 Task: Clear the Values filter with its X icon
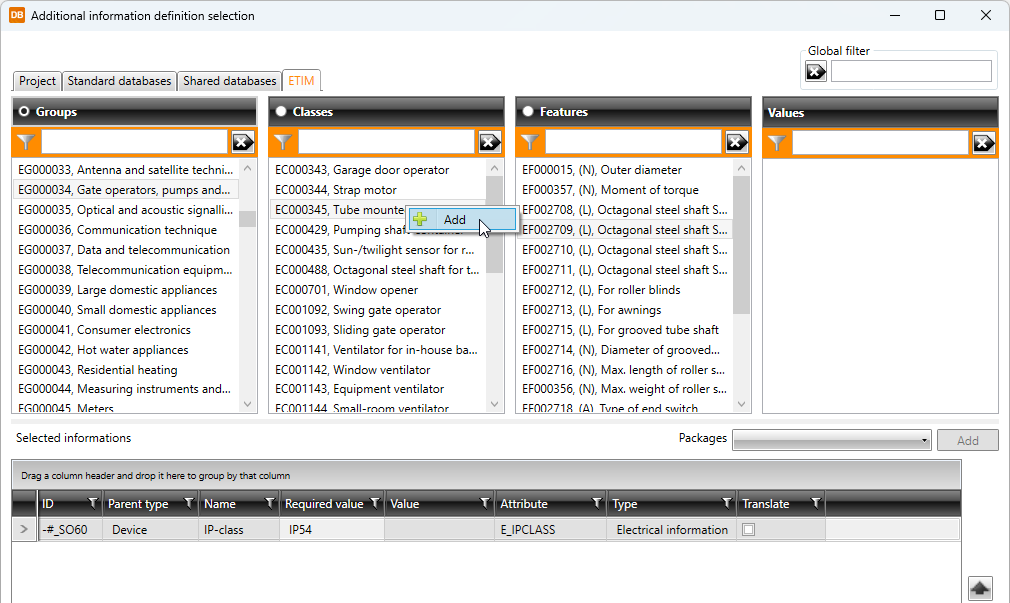pyautogui.click(x=984, y=143)
